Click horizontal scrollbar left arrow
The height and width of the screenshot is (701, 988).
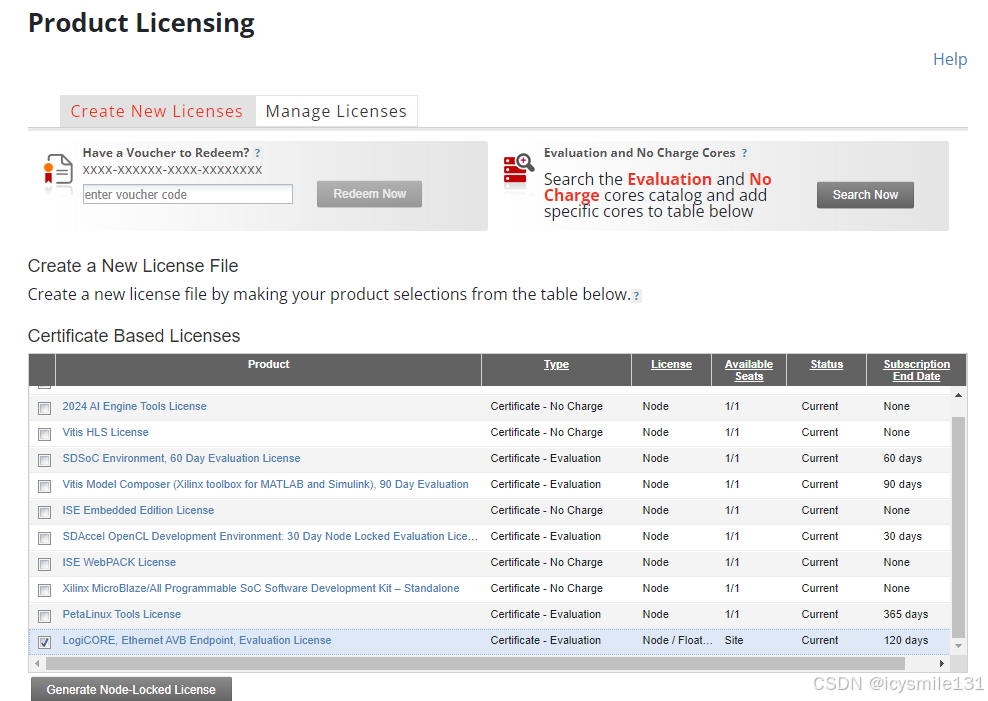tap(37, 663)
